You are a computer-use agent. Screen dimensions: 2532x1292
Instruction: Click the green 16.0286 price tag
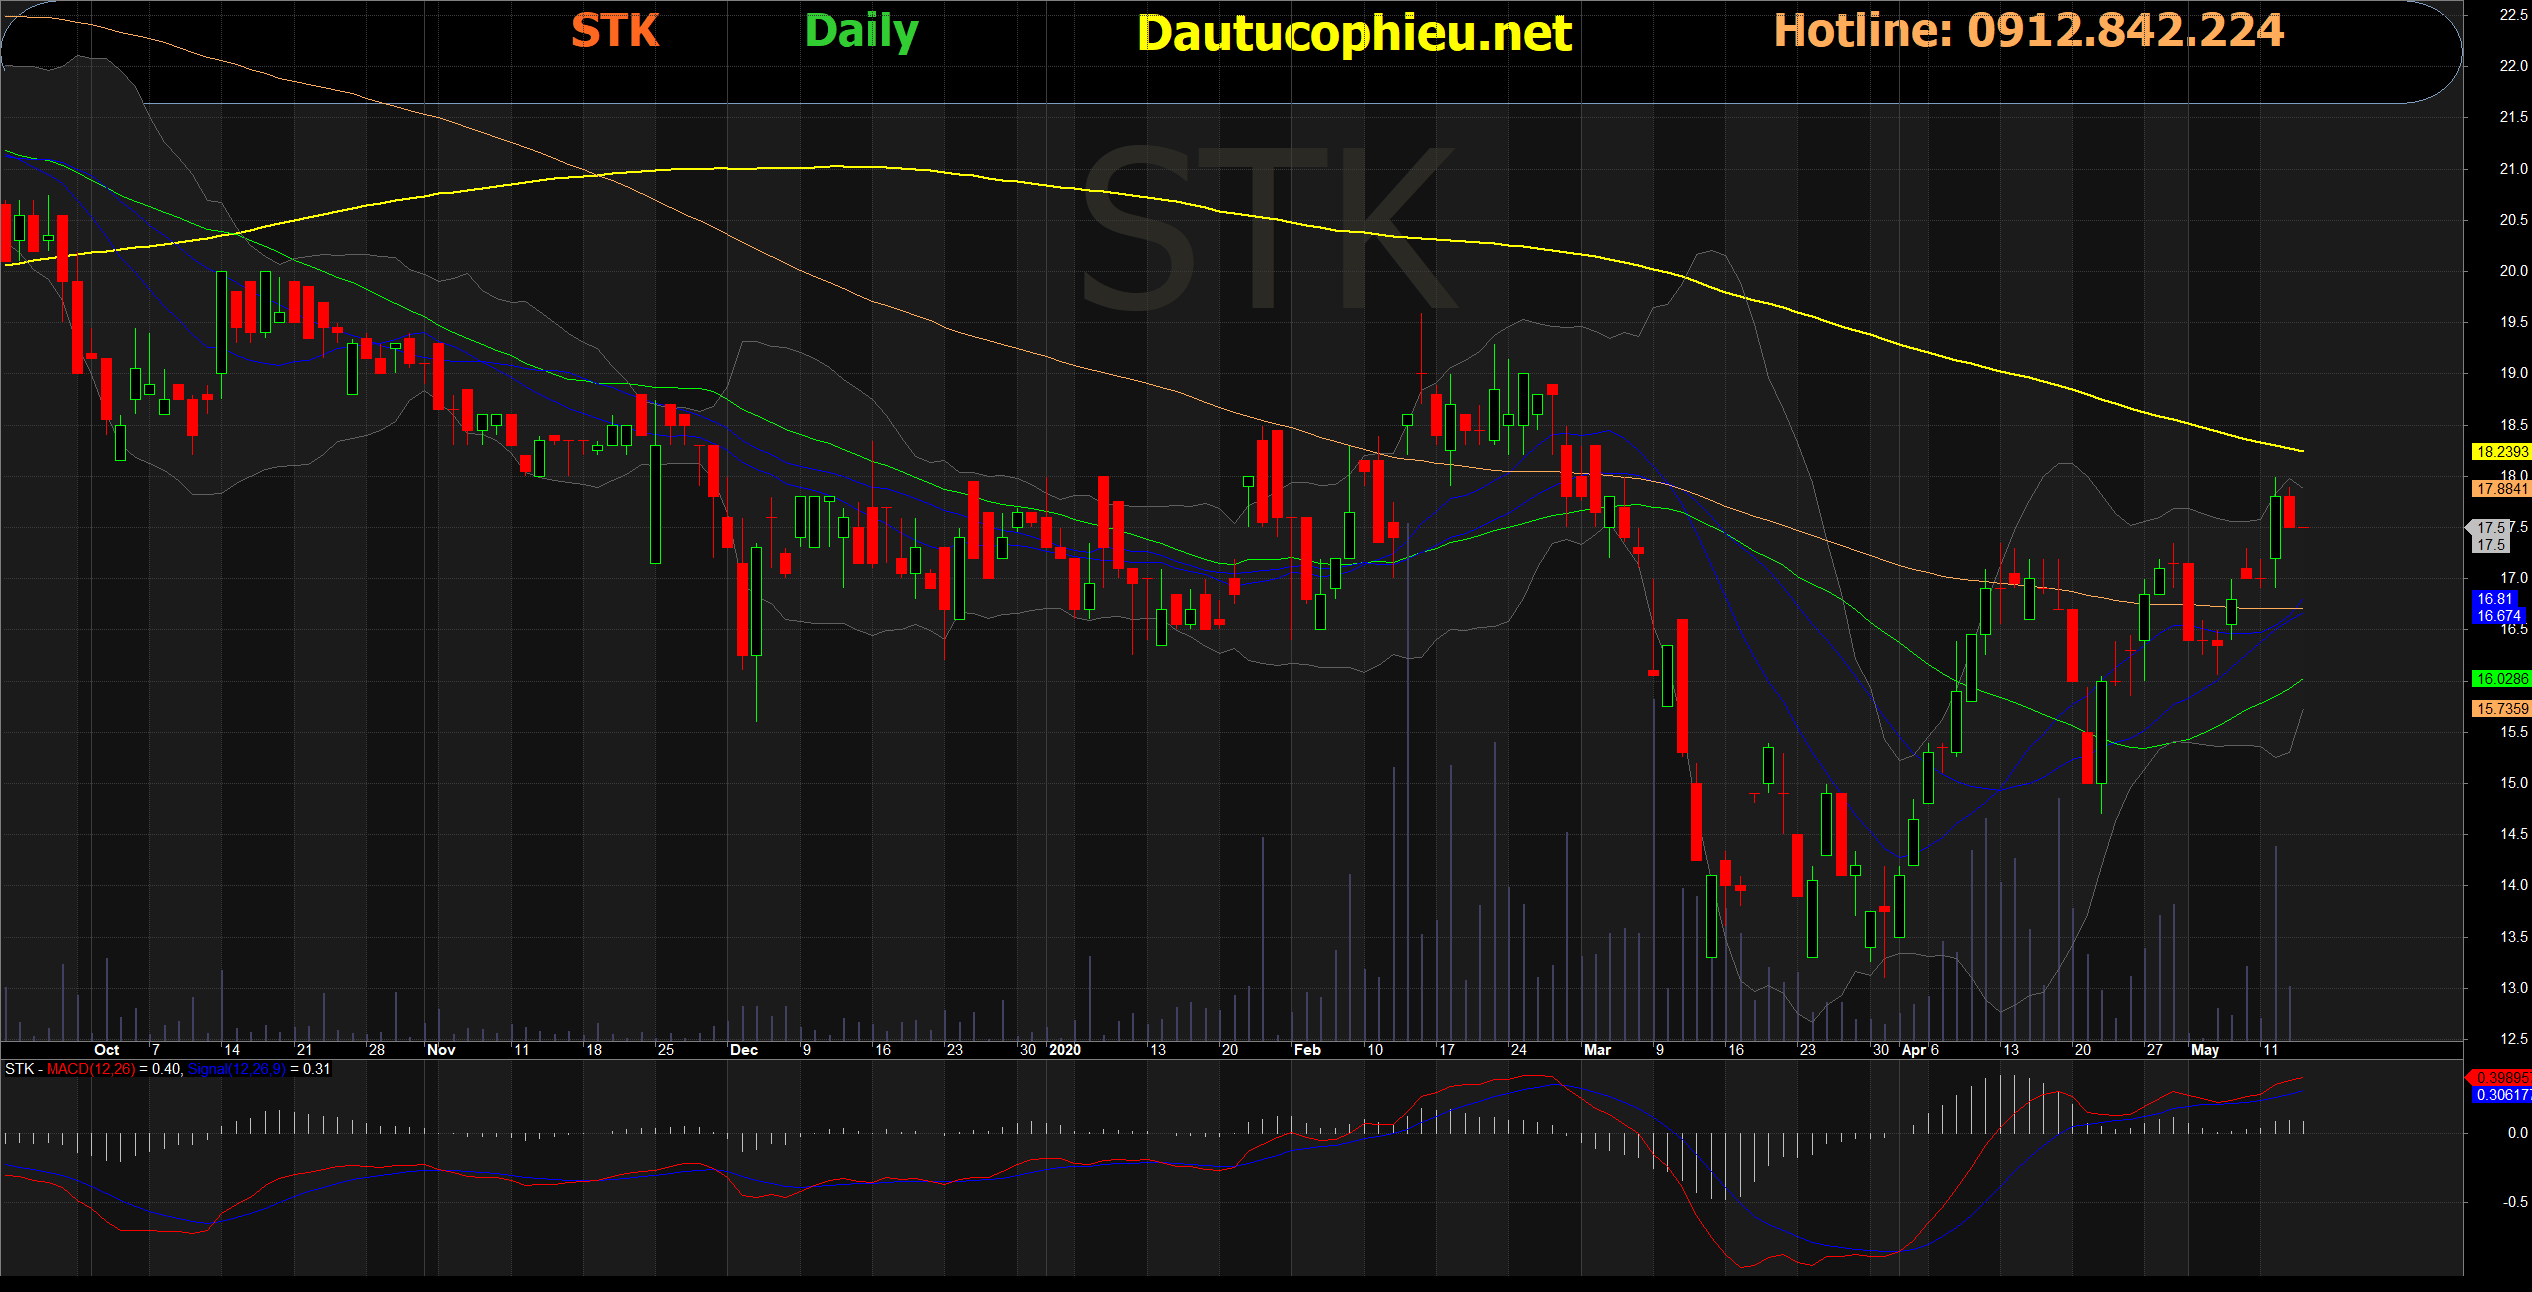point(2500,679)
